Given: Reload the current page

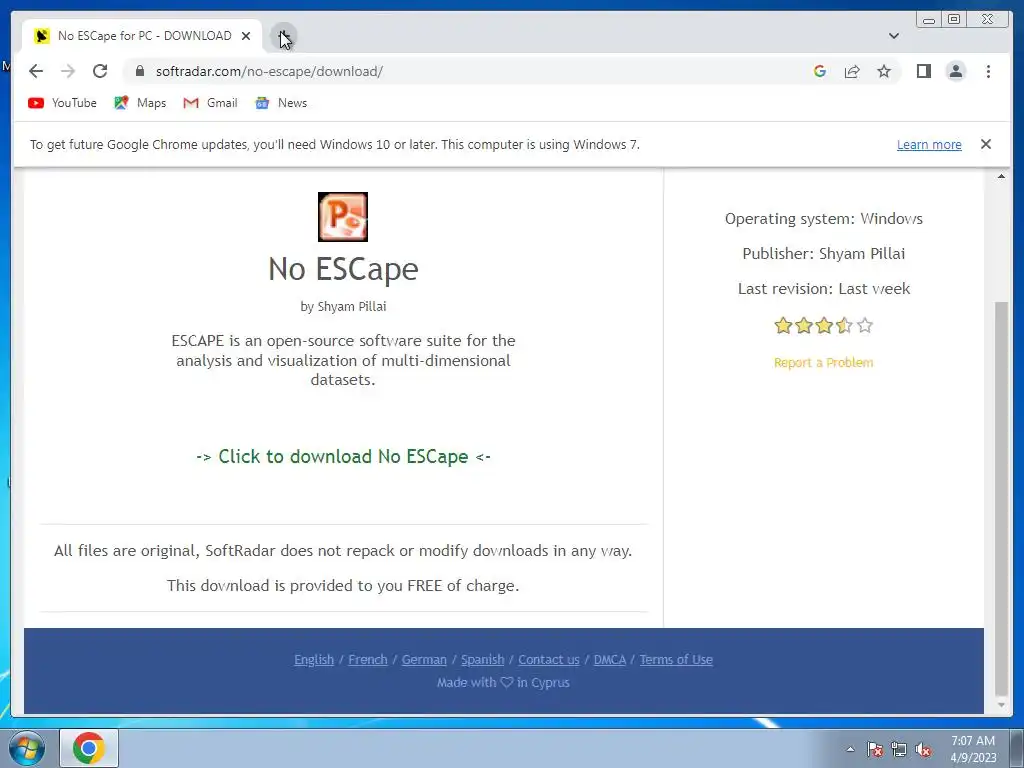Looking at the screenshot, I should (100, 71).
